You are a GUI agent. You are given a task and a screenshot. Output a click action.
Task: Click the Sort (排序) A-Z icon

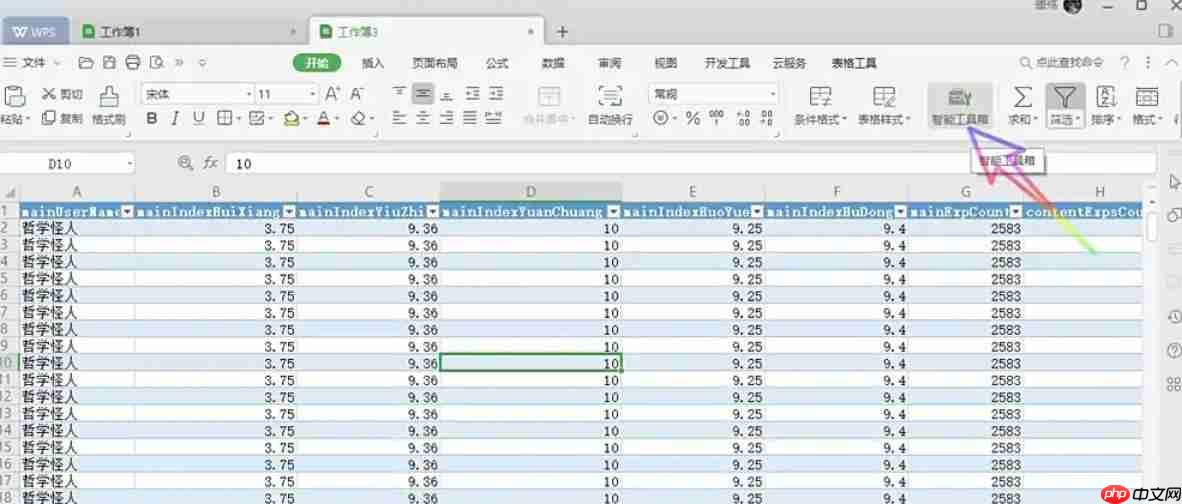pos(1105,96)
